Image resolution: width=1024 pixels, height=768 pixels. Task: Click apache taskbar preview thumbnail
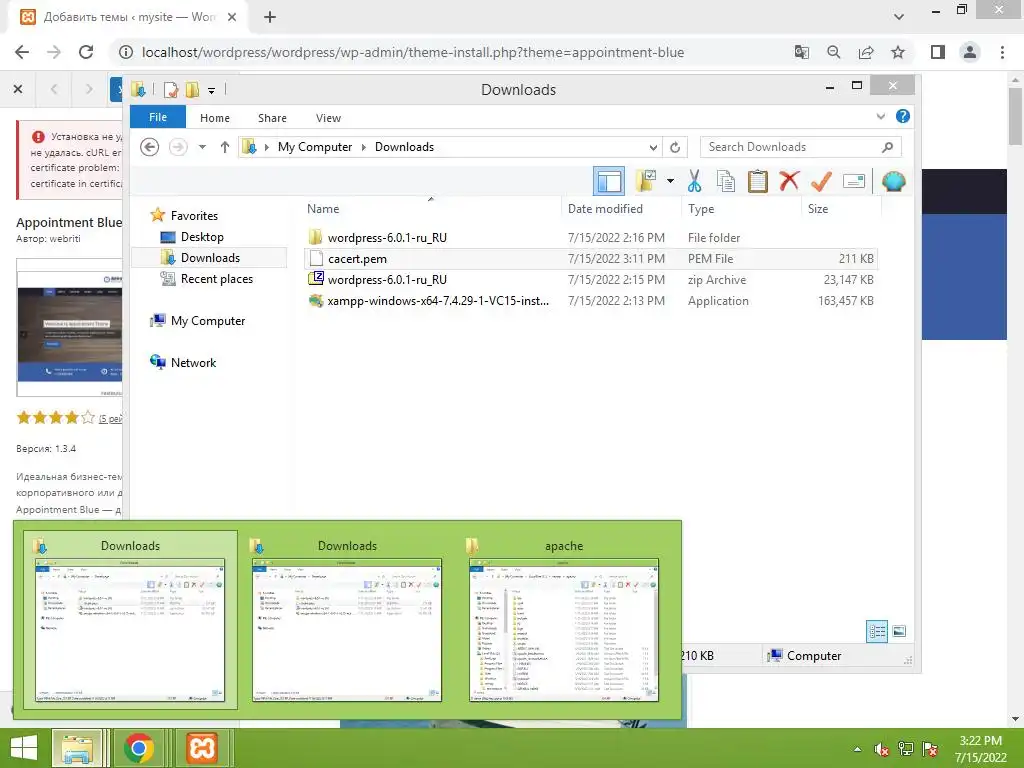564,620
